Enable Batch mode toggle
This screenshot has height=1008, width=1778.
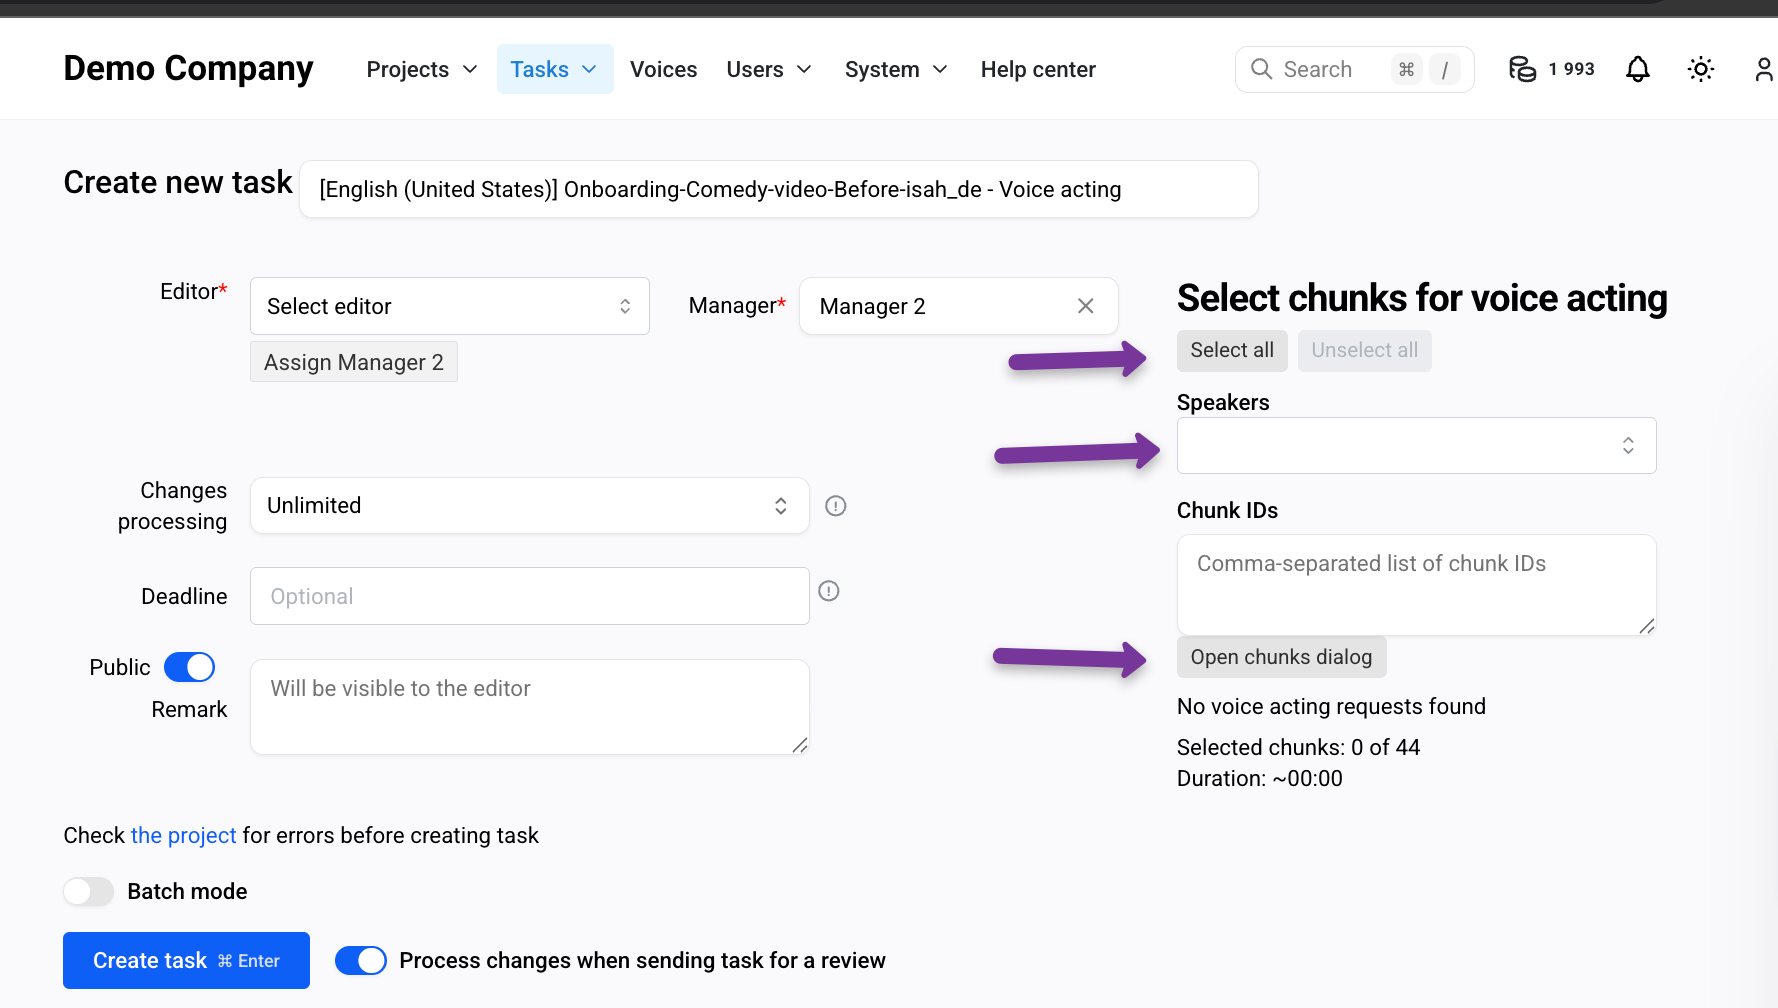coord(89,891)
